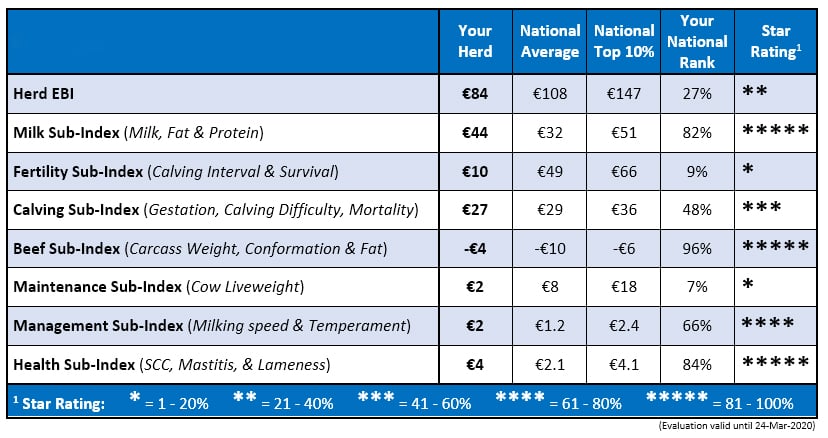828x438 pixels.
Task: Click the €84 Herd EBI value
Action: click(x=475, y=93)
